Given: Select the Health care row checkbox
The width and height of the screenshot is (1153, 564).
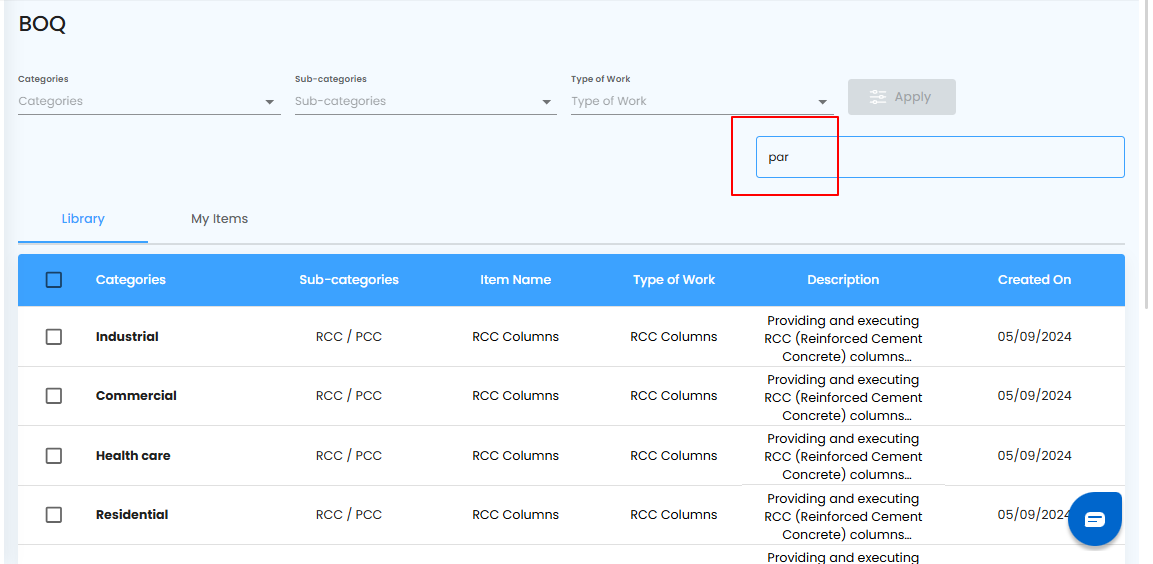Looking at the screenshot, I should coord(54,456).
